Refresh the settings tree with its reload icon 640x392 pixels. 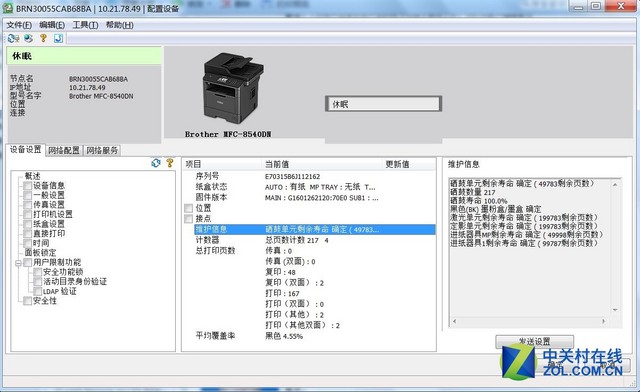tap(156, 163)
